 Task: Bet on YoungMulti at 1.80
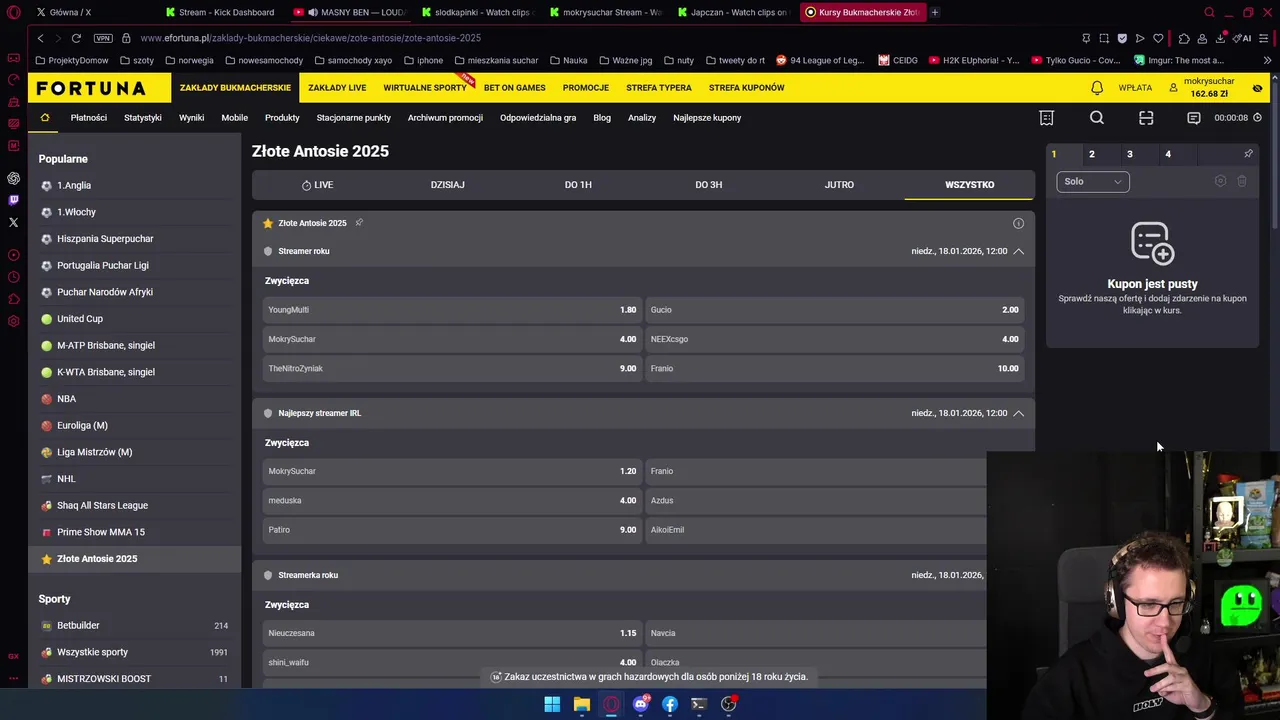[452, 310]
